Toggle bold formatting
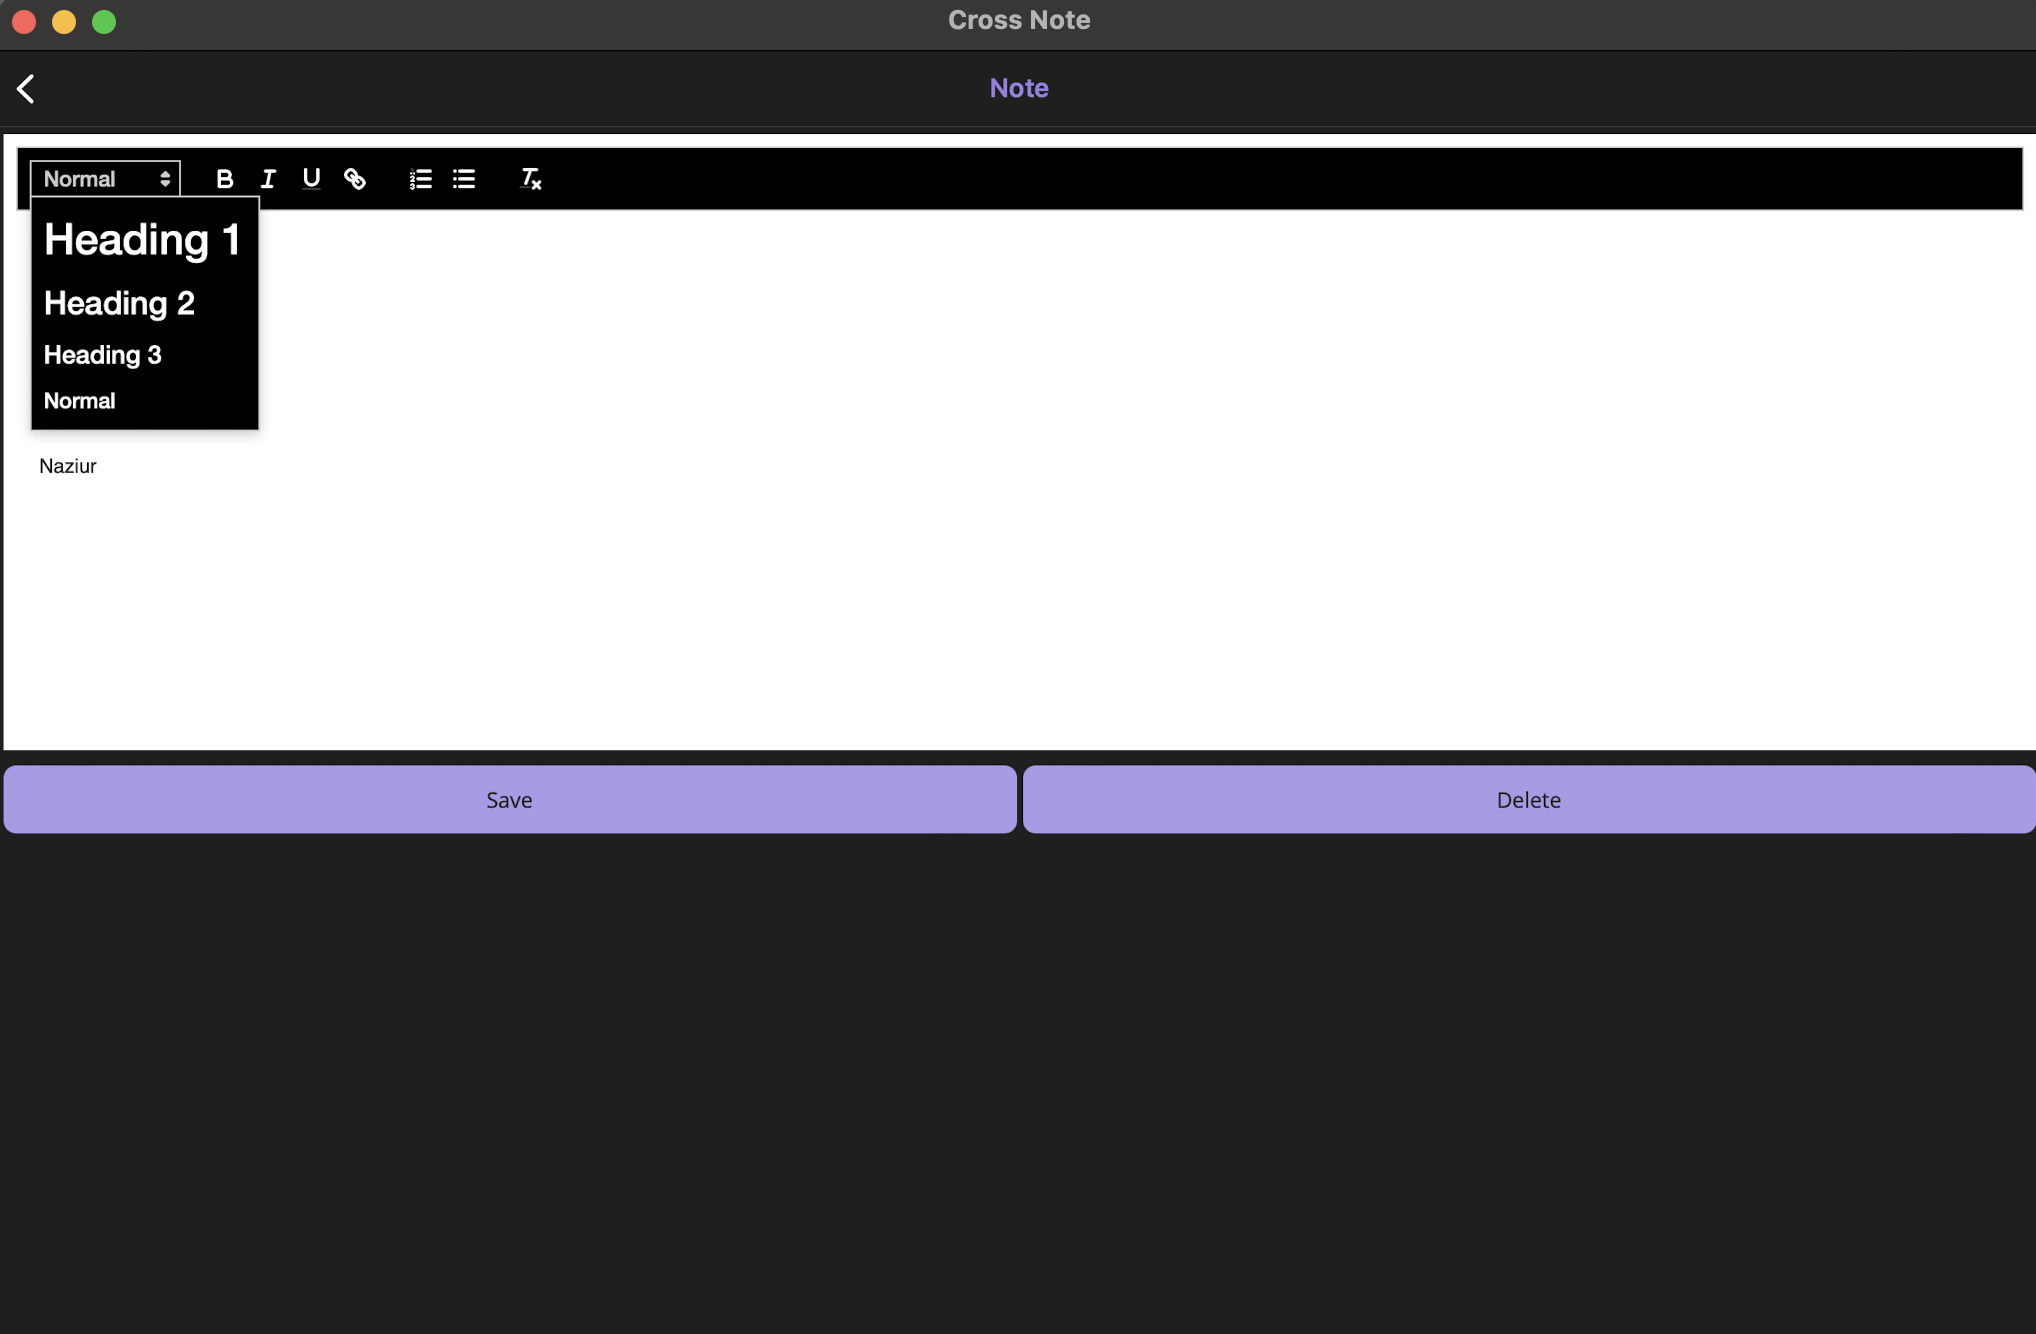 click(x=224, y=179)
